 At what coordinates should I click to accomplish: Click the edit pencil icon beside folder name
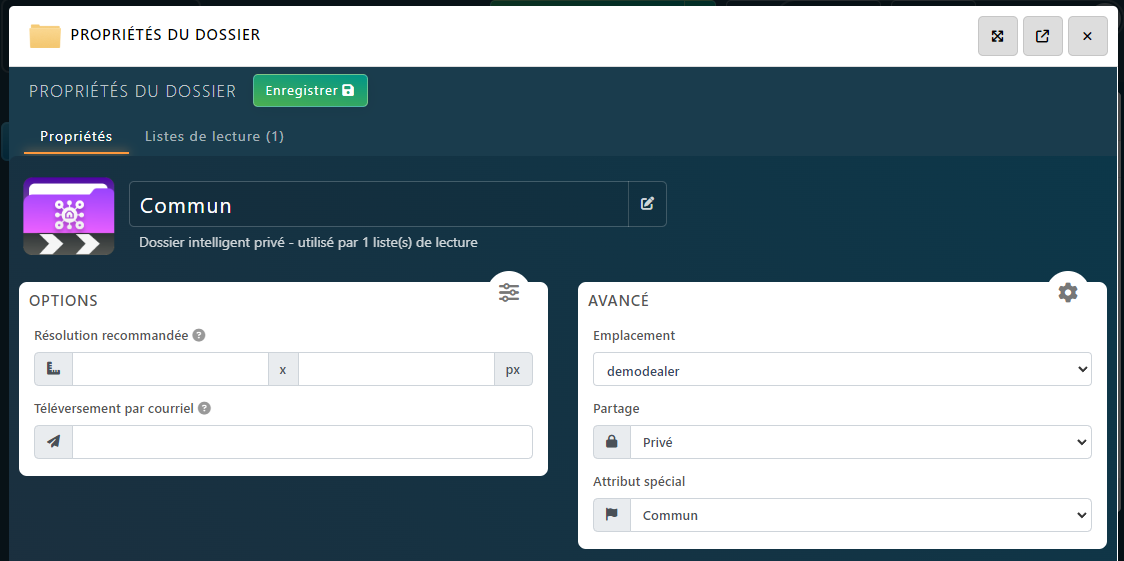pos(647,204)
